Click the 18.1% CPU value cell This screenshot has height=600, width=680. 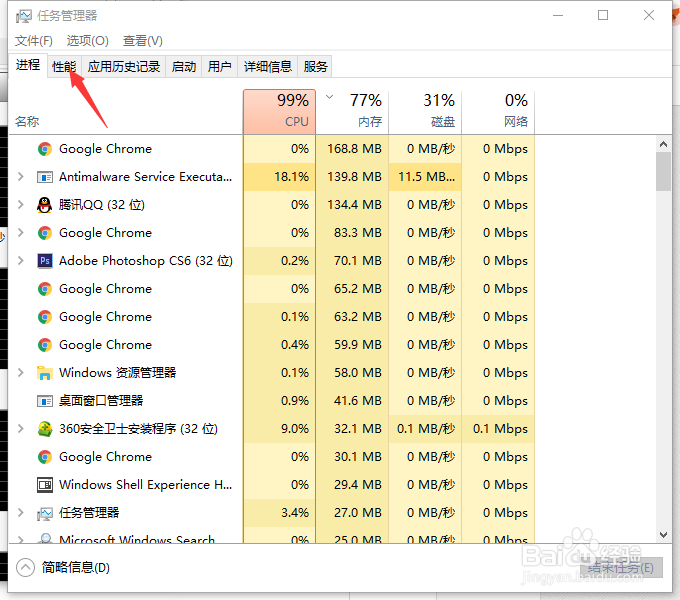pyautogui.click(x=280, y=177)
